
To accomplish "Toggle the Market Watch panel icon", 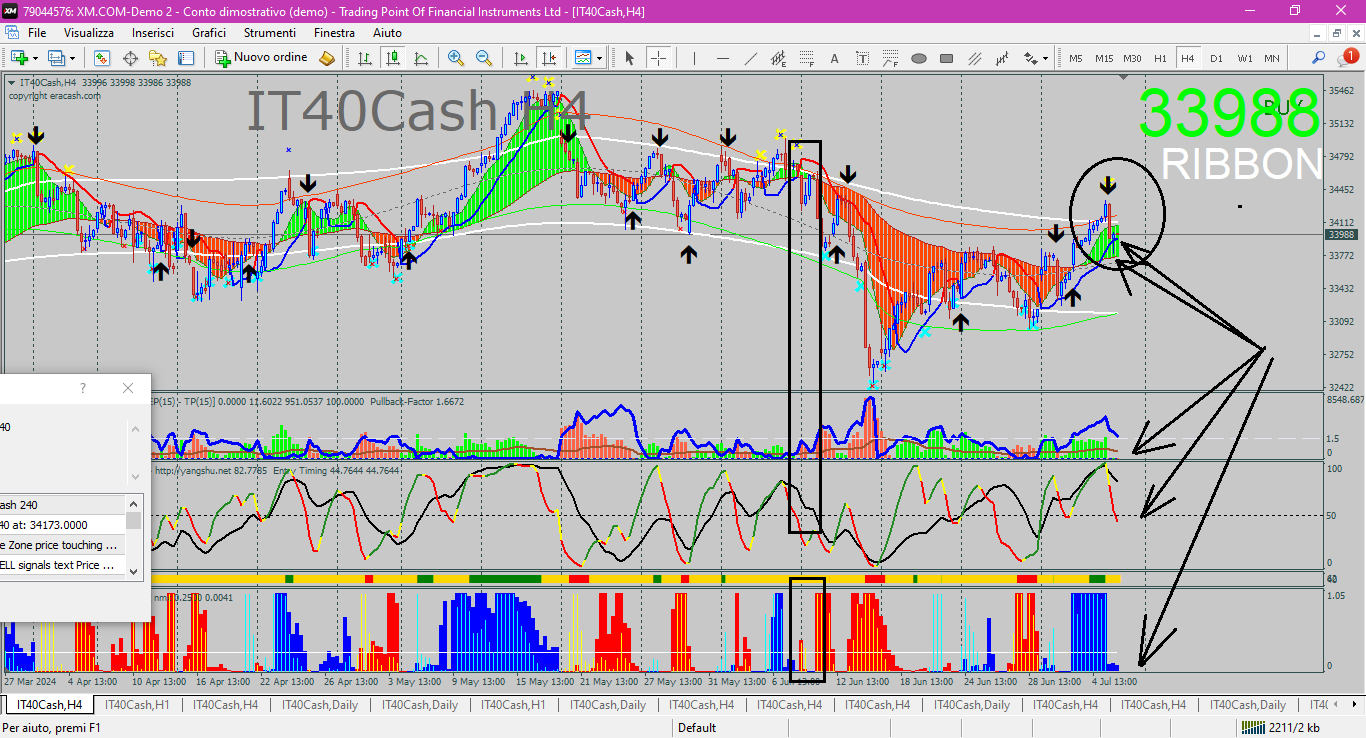I will (104, 58).
